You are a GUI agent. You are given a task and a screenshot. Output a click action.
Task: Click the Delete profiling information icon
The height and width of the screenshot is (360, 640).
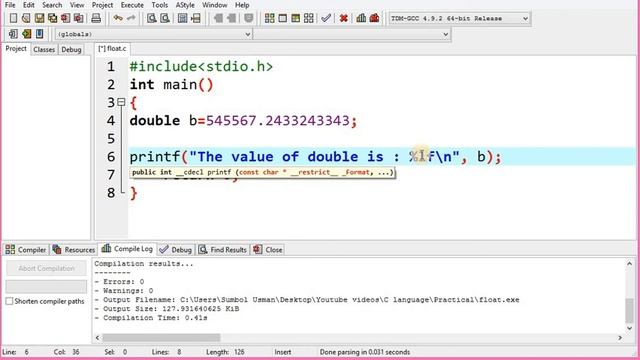click(x=374, y=18)
